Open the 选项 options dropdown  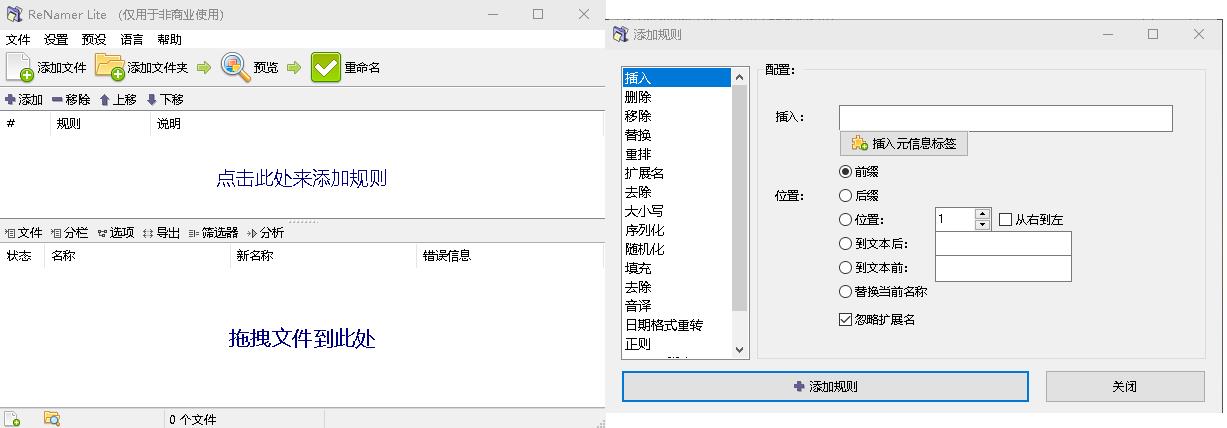pyautogui.click(x=115, y=233)
